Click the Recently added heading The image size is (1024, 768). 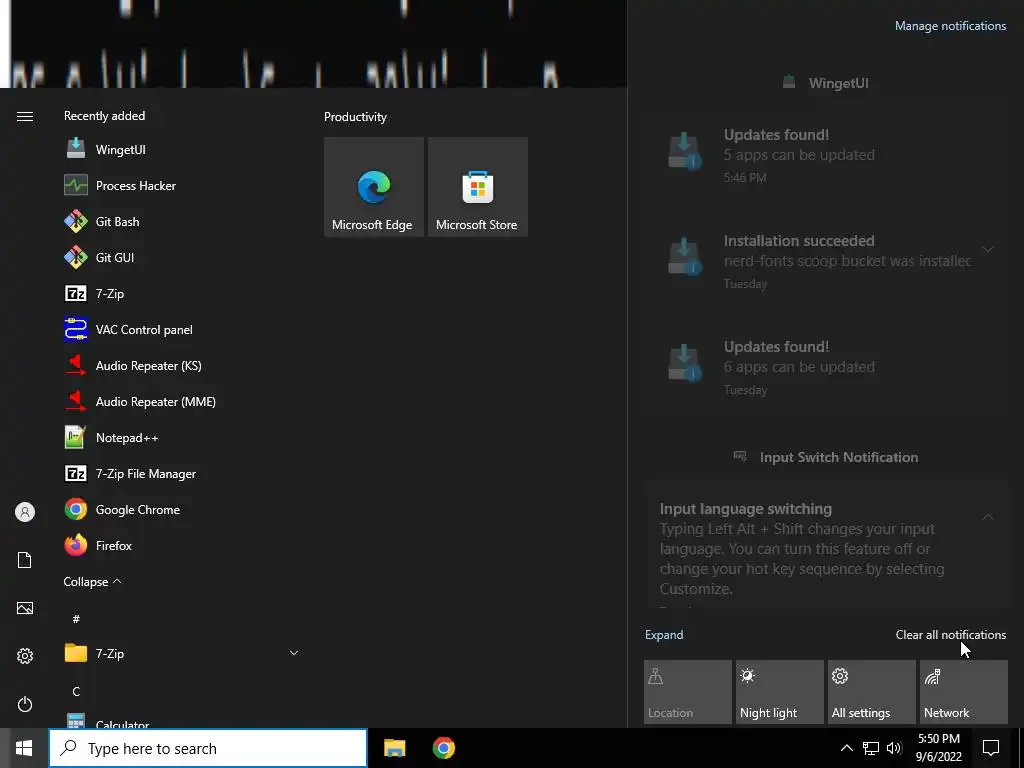[x=104, y=116]
